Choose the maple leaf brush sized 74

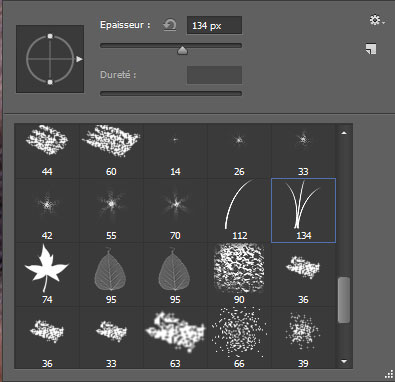tap(47, 275)
